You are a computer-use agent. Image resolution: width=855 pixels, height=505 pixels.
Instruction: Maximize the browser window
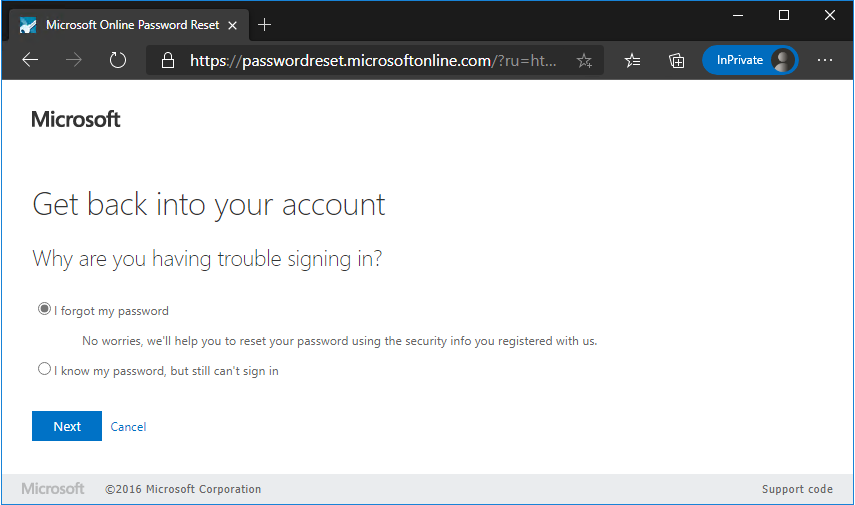pos(784,15)
